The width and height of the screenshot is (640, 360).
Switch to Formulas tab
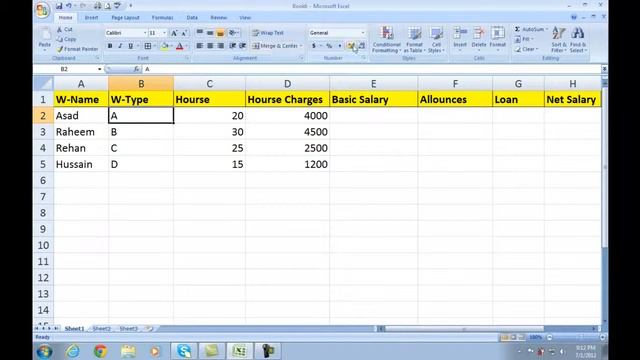(162, 18)
